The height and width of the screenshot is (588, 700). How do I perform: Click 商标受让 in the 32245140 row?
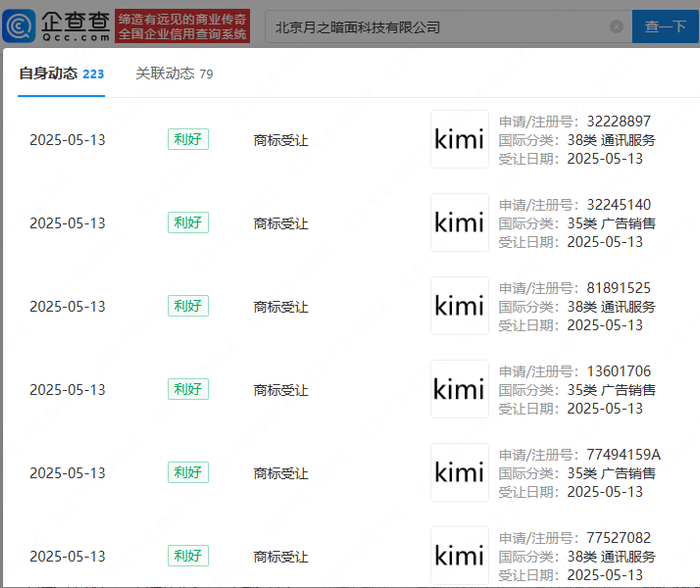click(281, 223)
